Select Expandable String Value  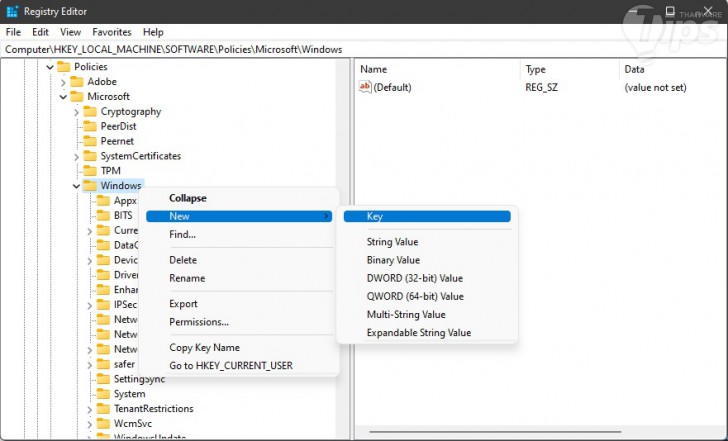tap(427, 332)
